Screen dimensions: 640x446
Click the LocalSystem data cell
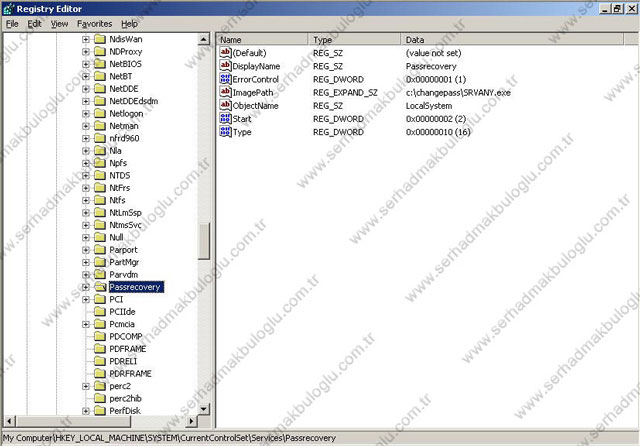tap(429, 106)
